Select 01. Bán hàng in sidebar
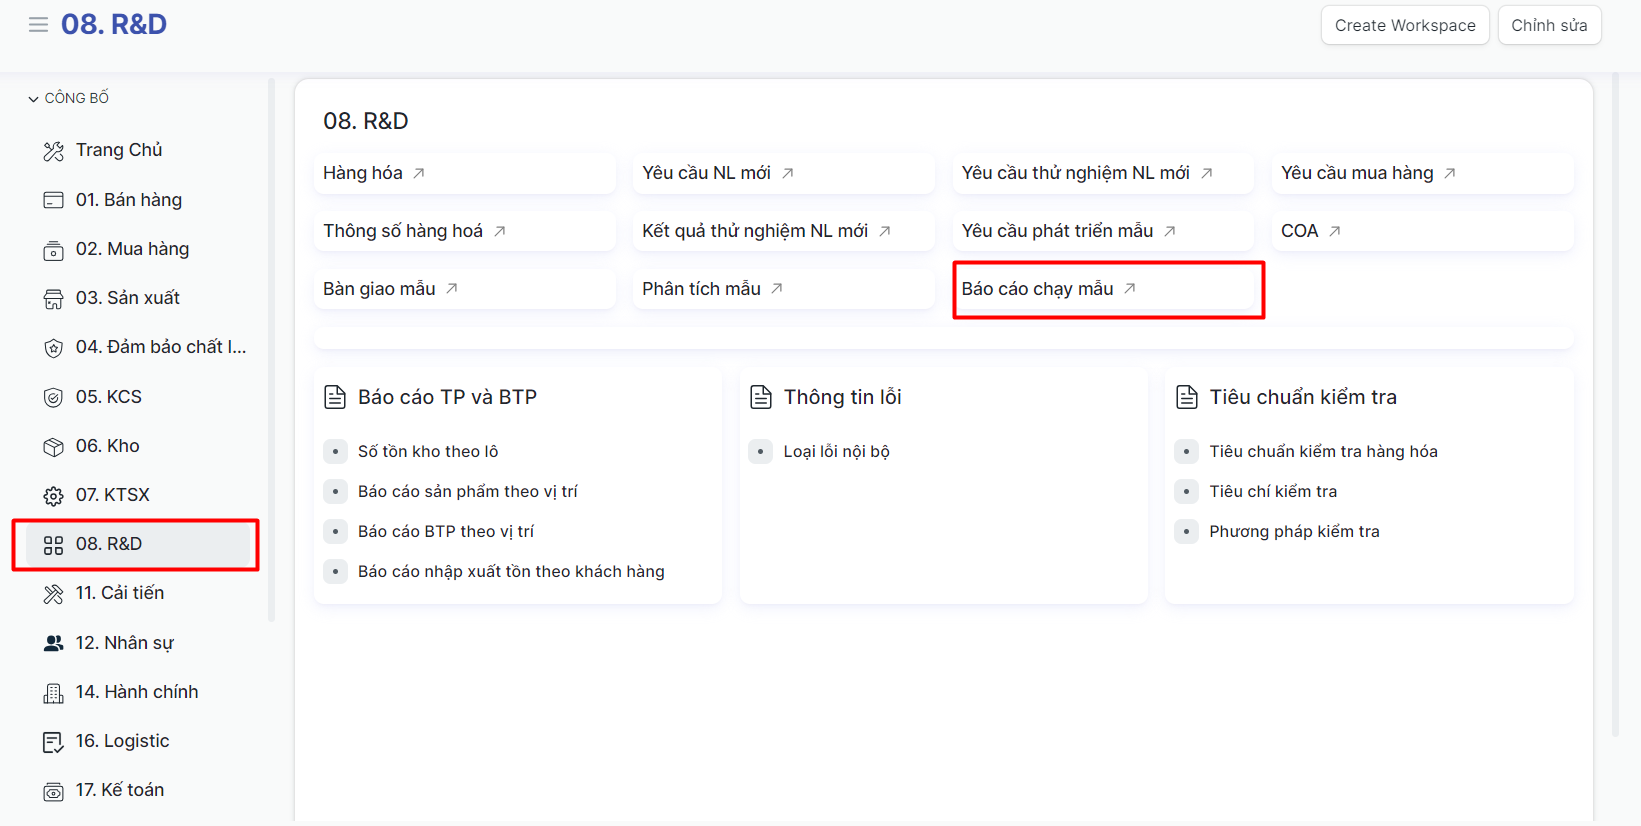 tap(128, 200)
